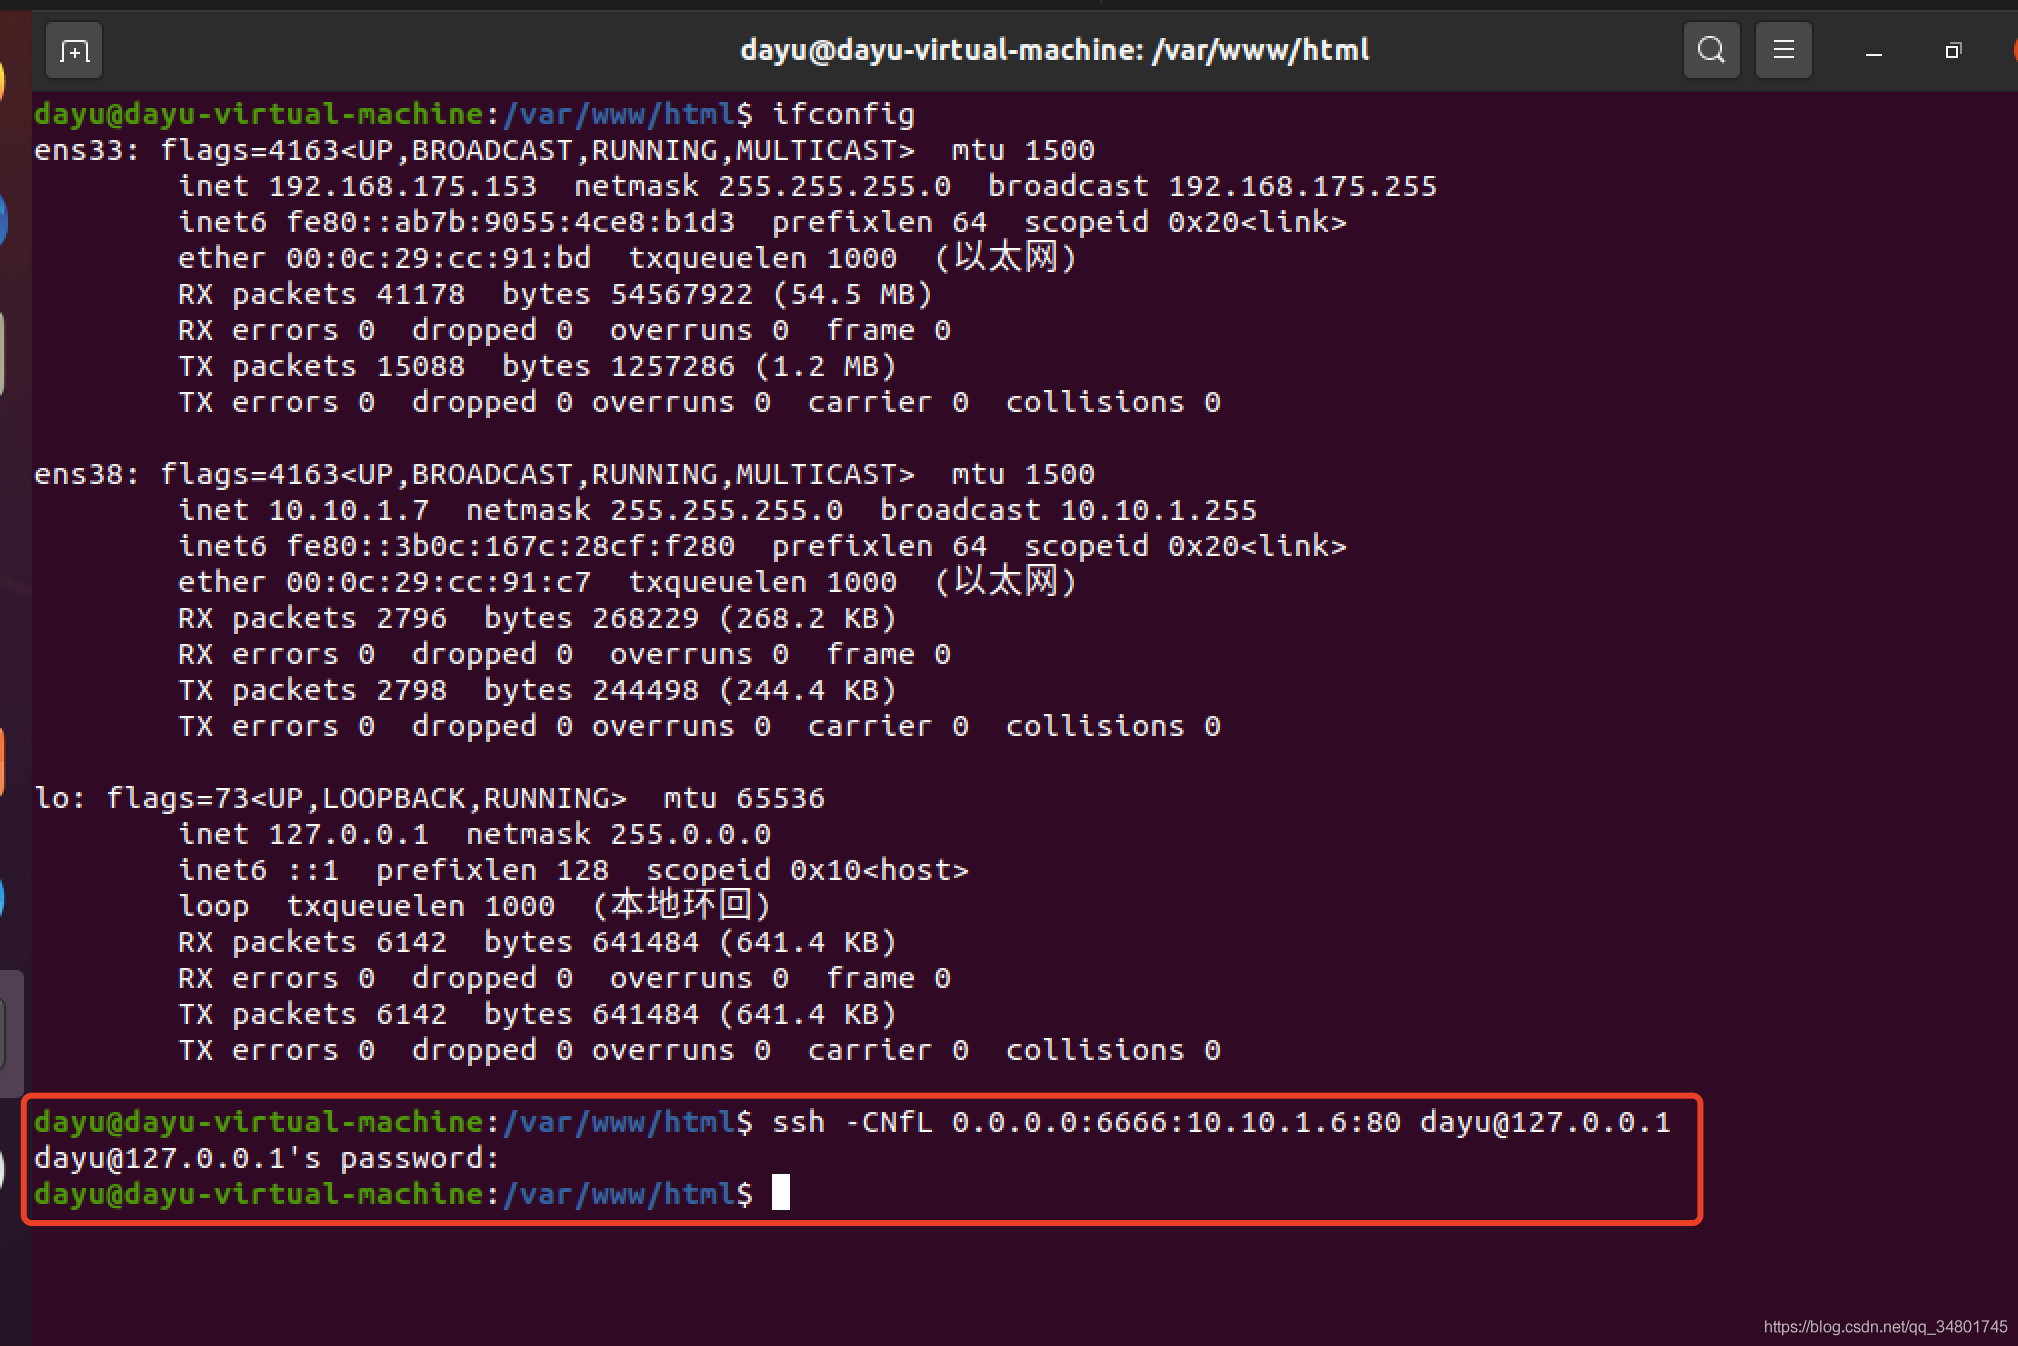Screen dimensions: 2018x1346
Task: Select inet6 fe80::3b0c:167c:28cf:f280 address
Action: 510,546
